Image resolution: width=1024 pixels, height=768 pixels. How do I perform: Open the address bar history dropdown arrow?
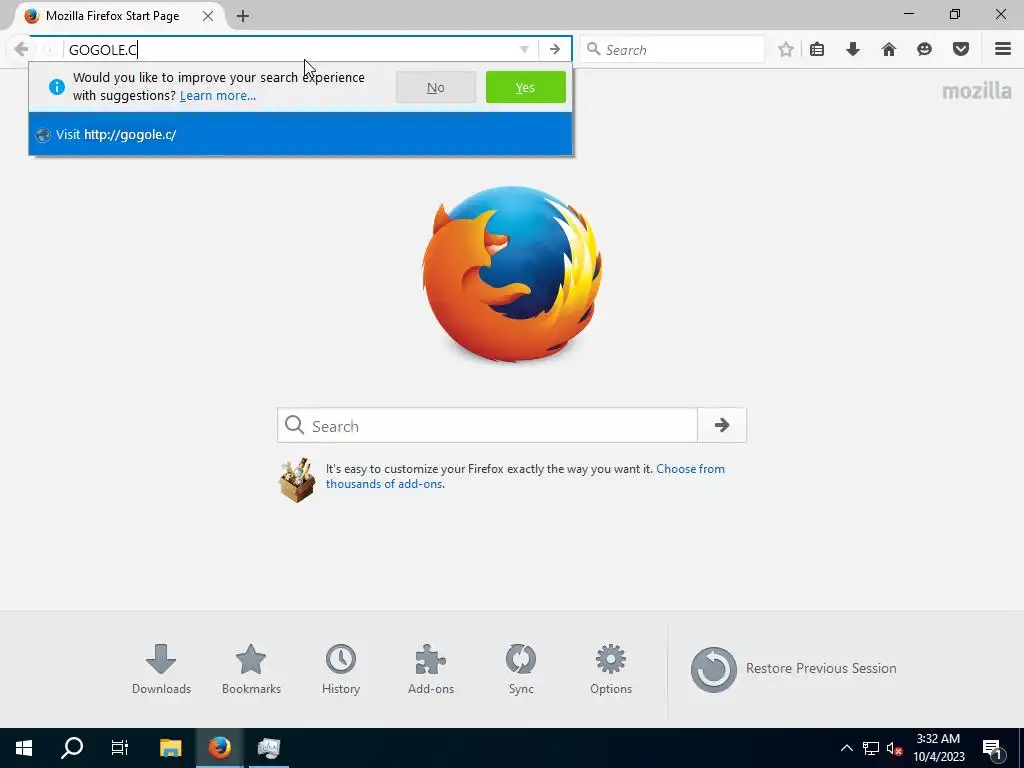[524, 50]
